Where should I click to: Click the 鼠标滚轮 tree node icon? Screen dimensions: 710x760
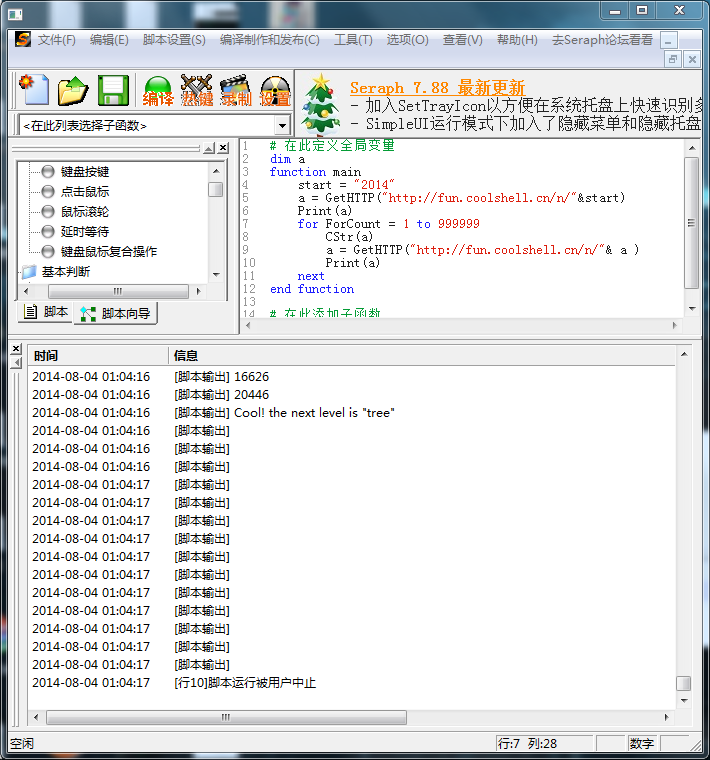coord(47,212)
